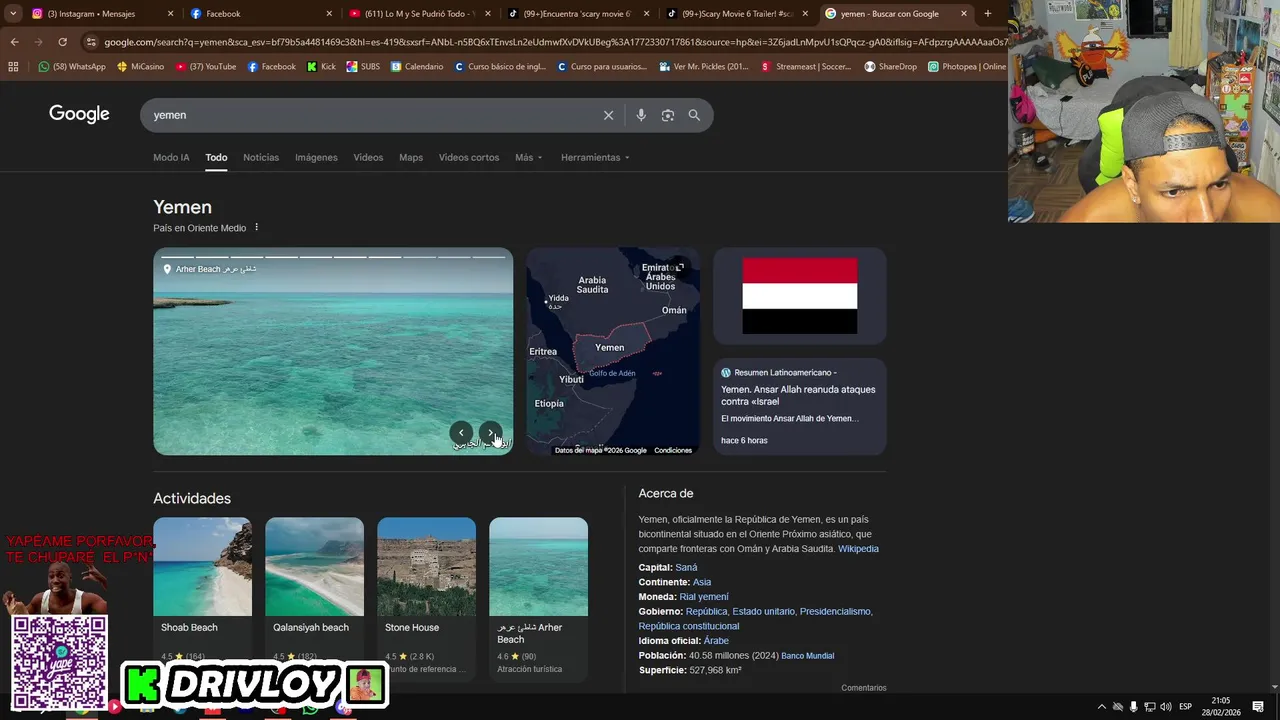The height and width of the screenshot is (720, 1280).
Task: Open the Arher Beach activity card
Action: (x=538, y=599)
